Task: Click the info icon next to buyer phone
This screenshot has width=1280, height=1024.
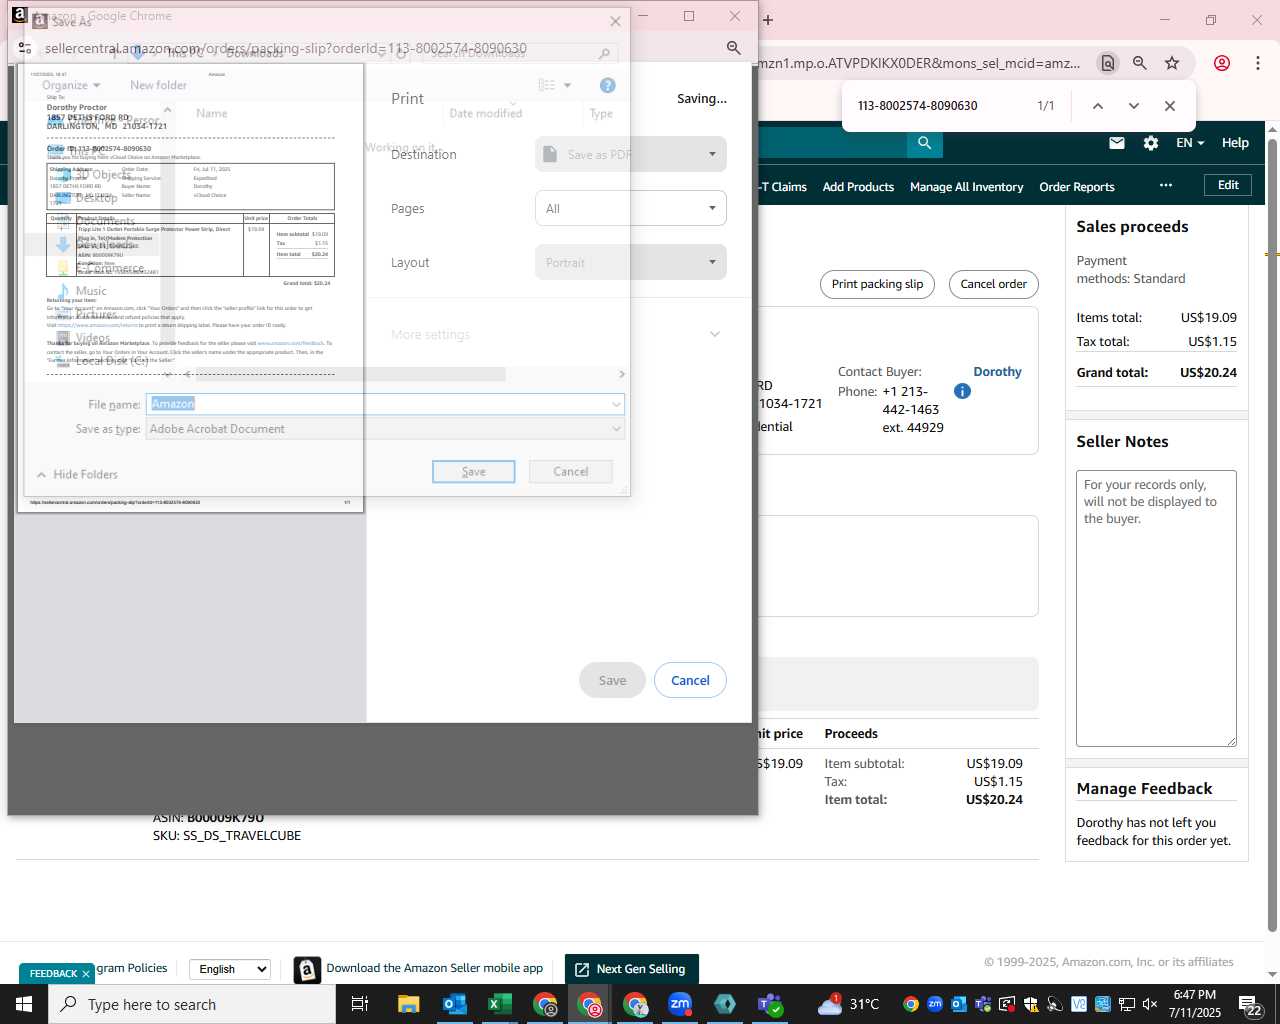Action: click(x=962, y=391)
